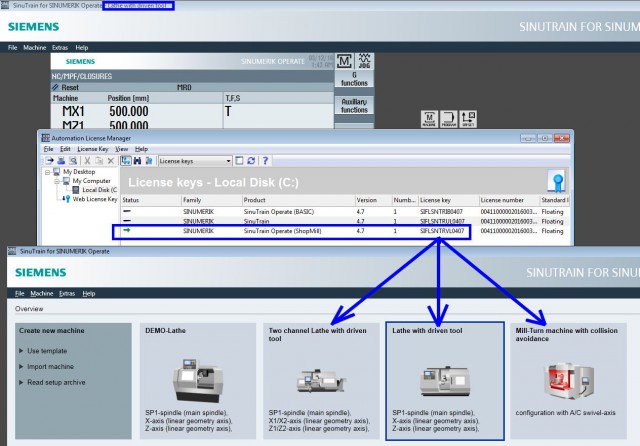Open File menu in lower SinuTrain window
This screenshot has height=446, width=640.
tap(20, 293)
